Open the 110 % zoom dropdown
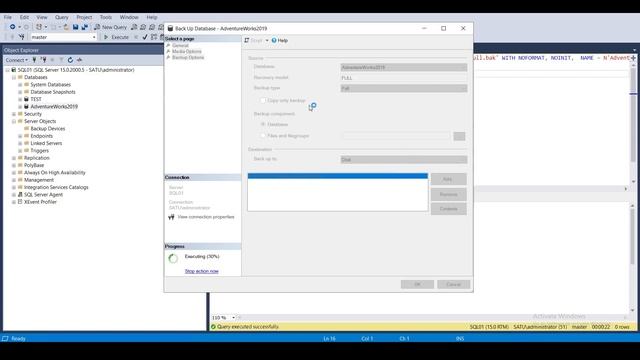The width and height of the screenshot is (640, 360). tap(233, 318)
